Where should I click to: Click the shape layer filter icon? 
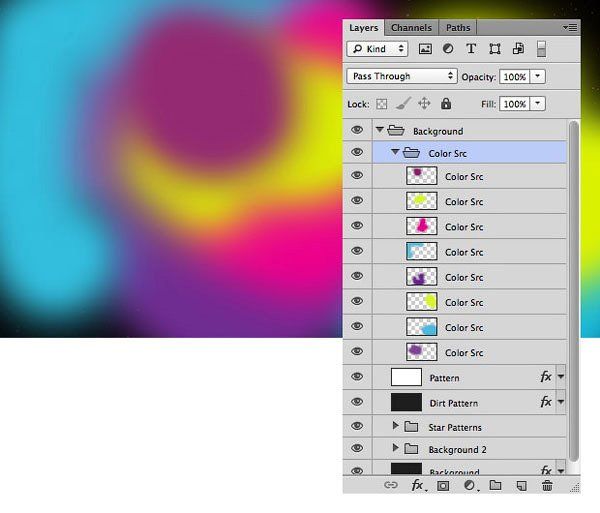point(494,49)
